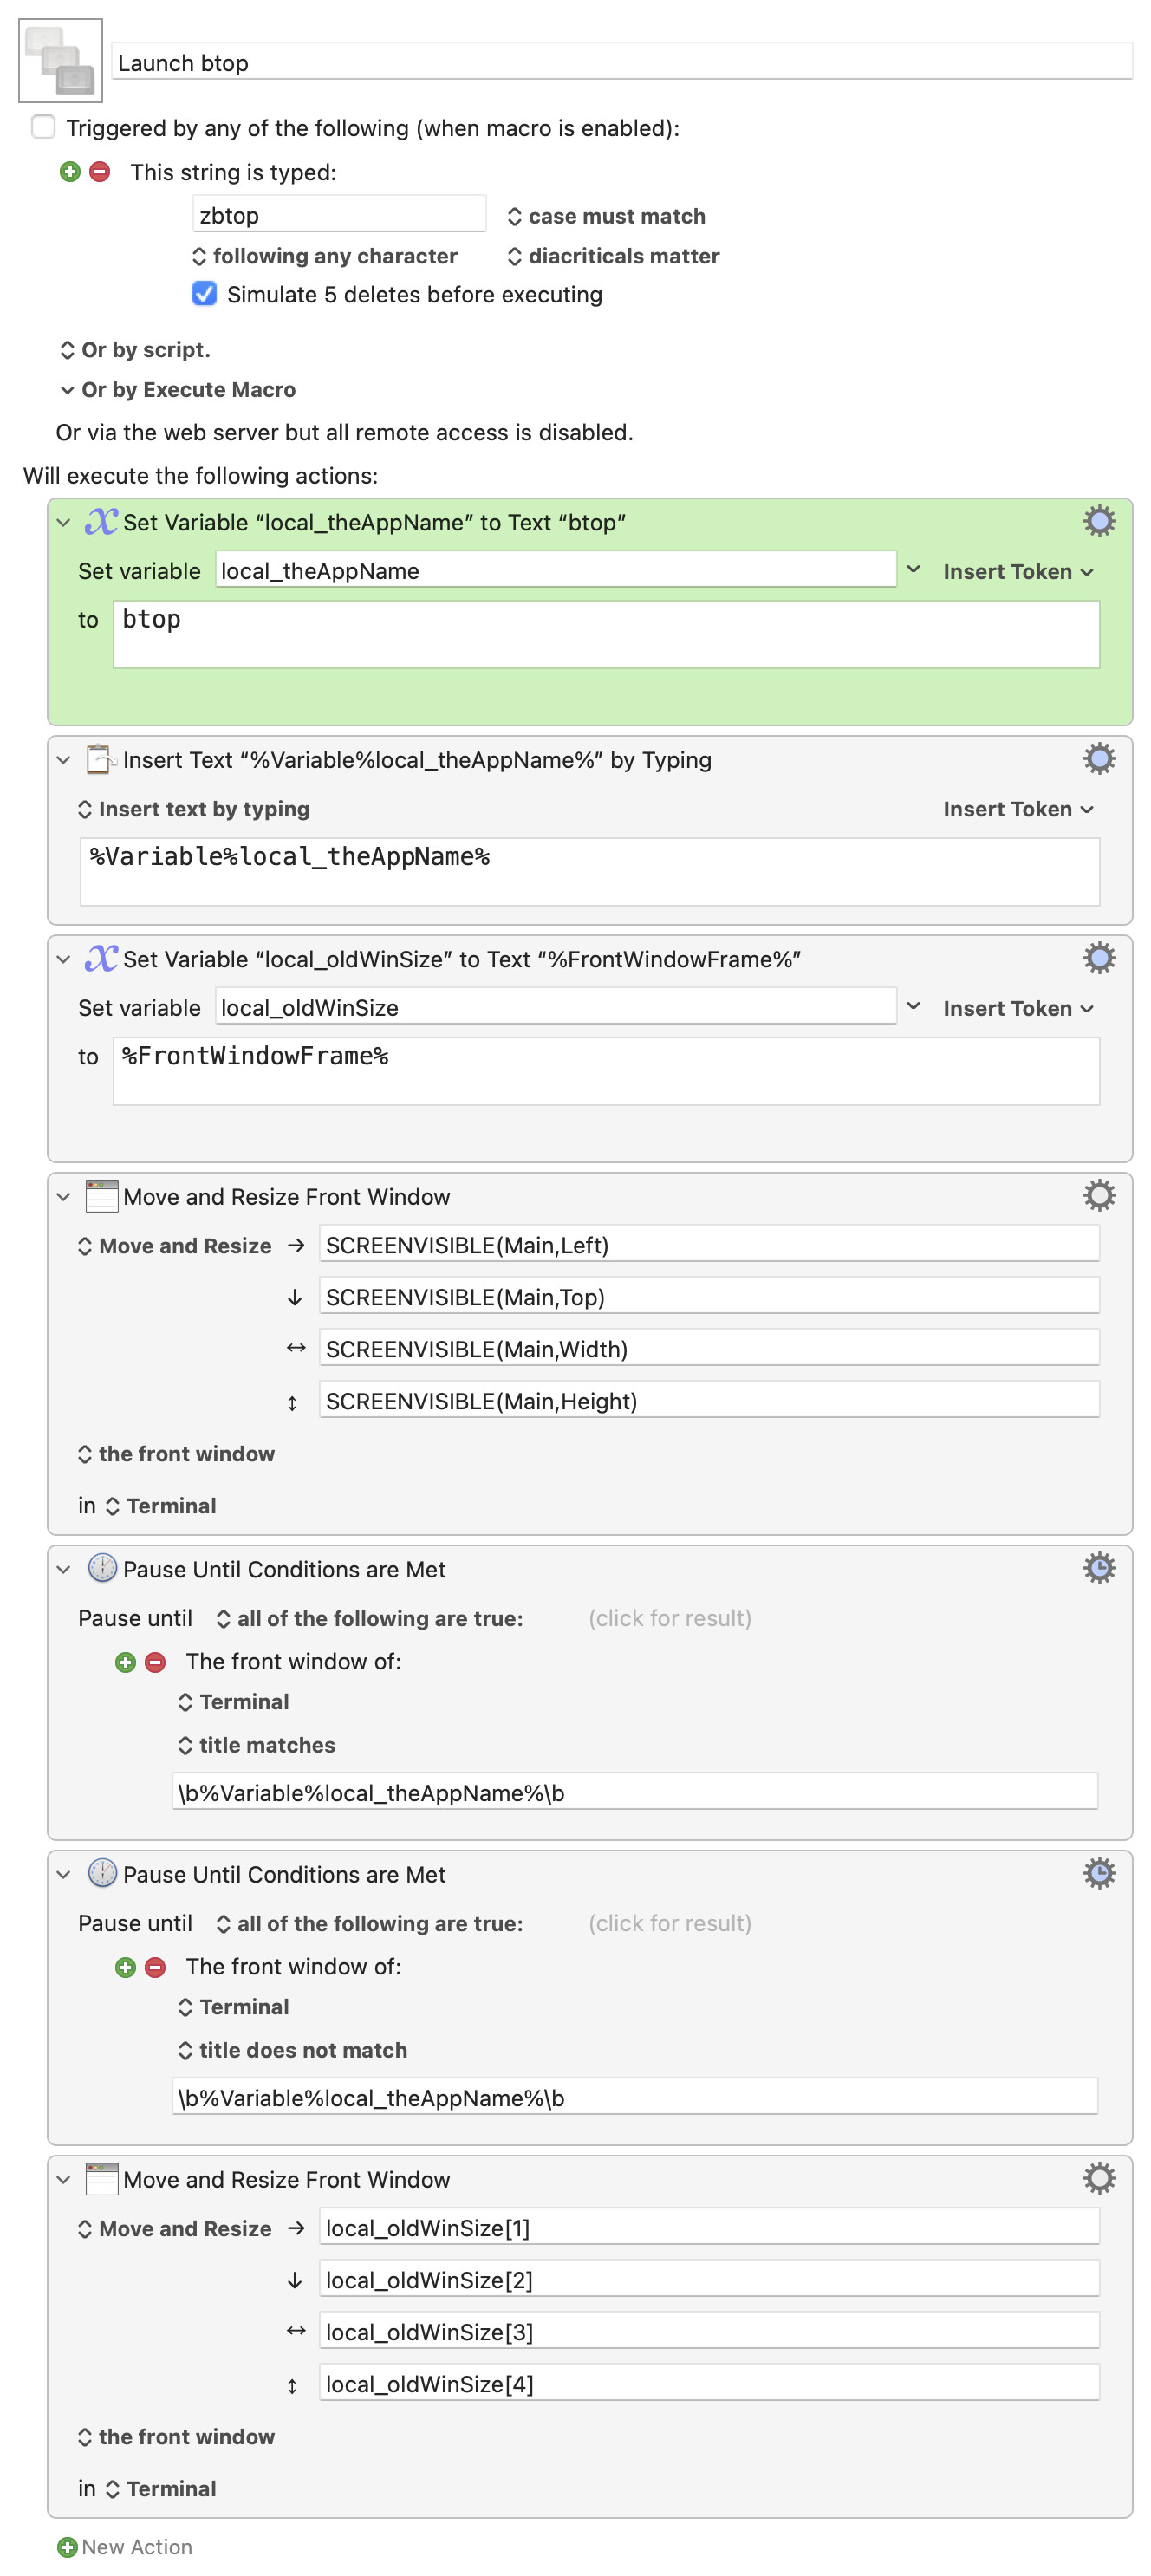
Task: Open Insert Token menu in Insert Text action
Action: pyautogui.click(x=1018, y=808)
